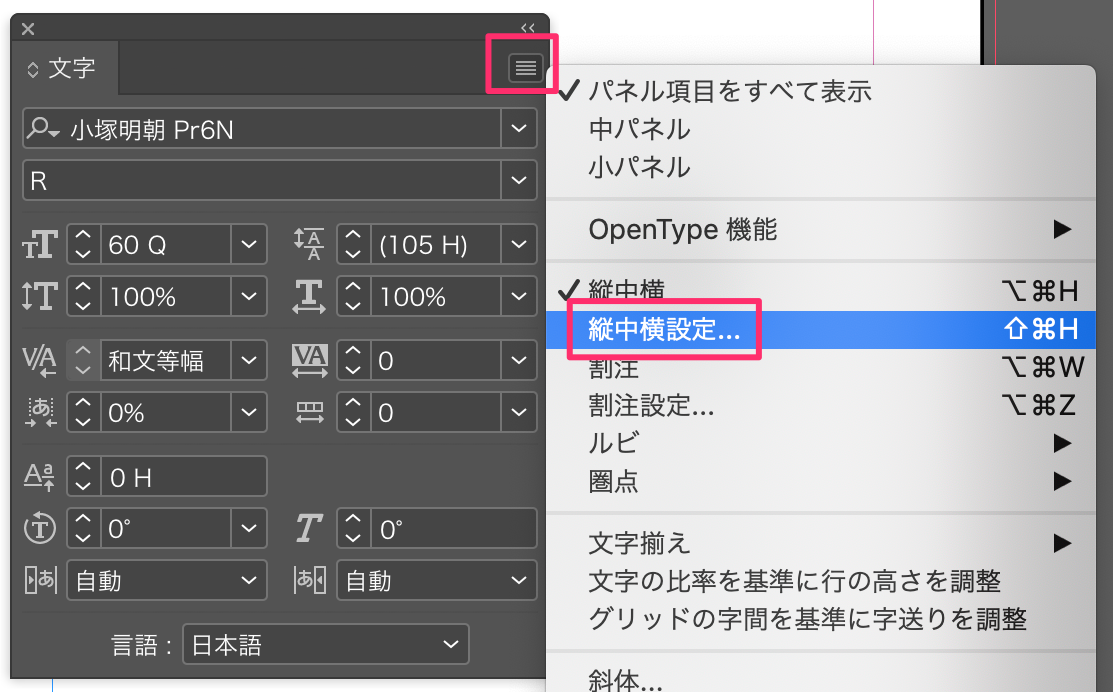Collapse panel using double-arrow icon
This screenshot has width=1113, height=692.
(527, 28)
